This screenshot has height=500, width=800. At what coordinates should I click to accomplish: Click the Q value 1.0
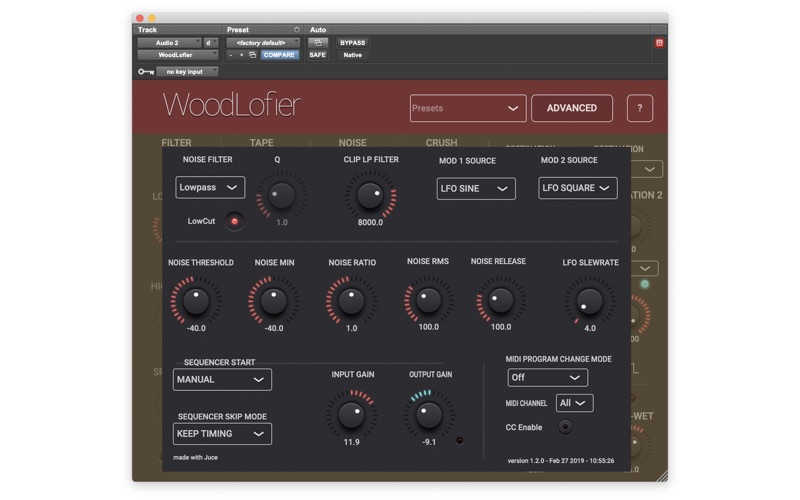[x=282, y=222]
